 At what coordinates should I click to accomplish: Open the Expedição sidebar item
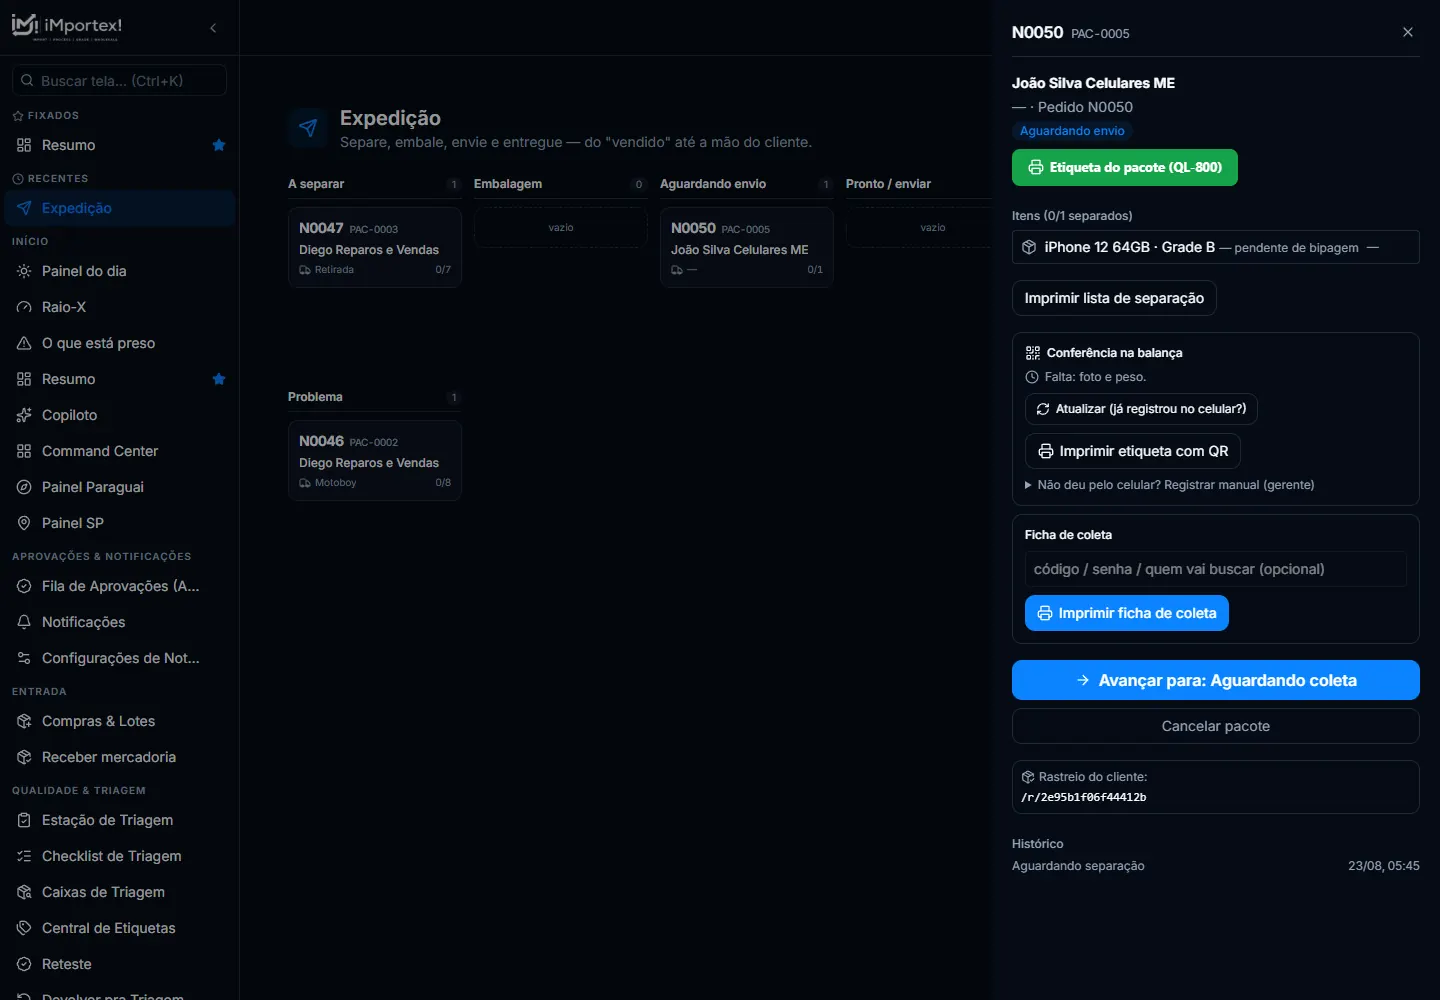pos(120,208)
